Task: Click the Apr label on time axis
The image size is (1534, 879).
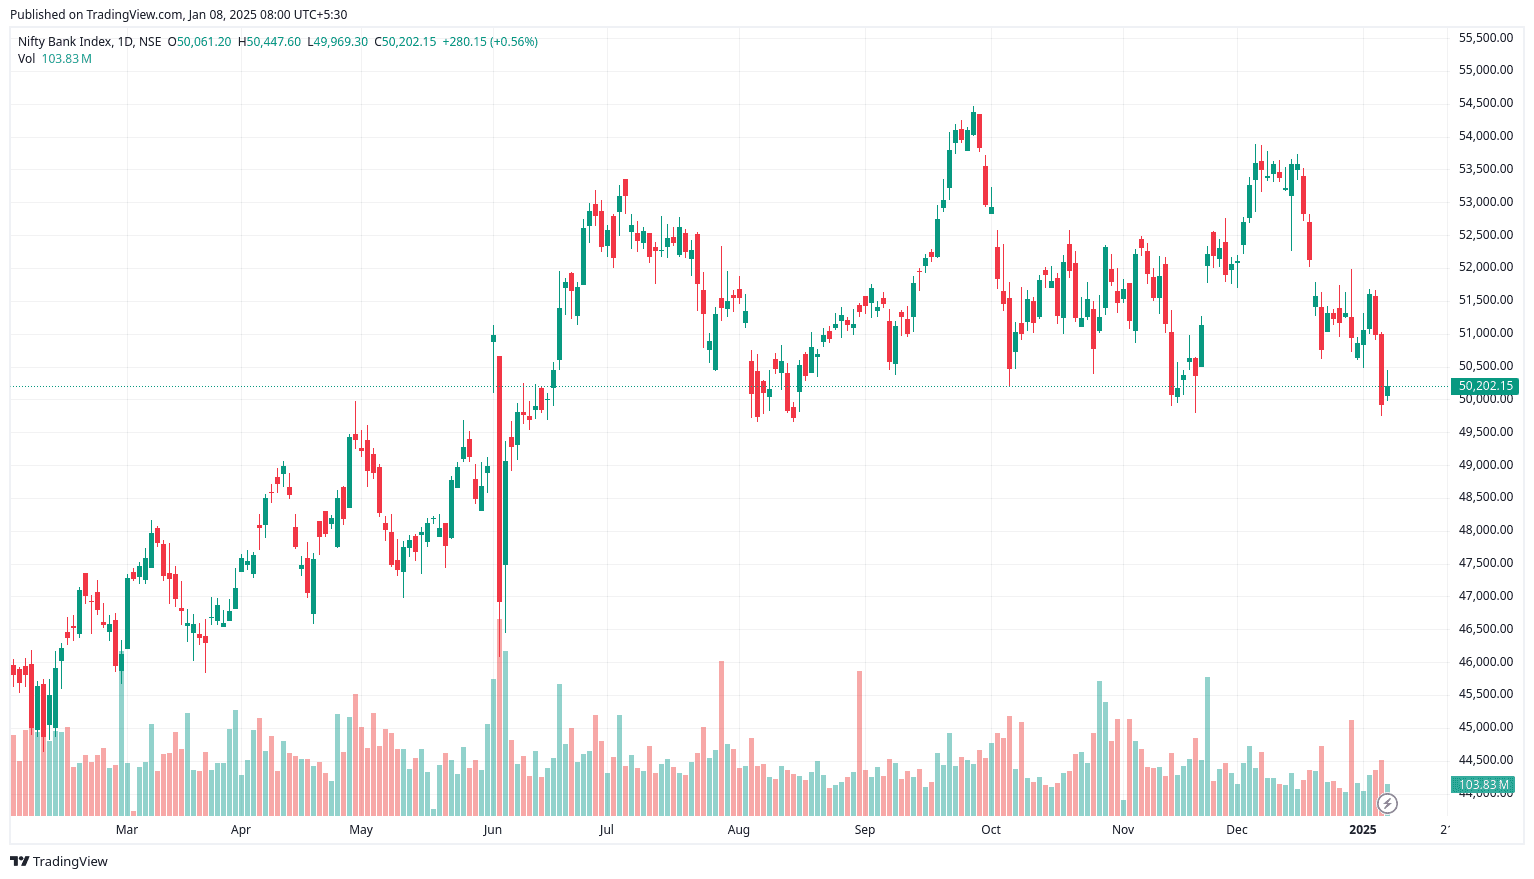Action: (241, 830)
